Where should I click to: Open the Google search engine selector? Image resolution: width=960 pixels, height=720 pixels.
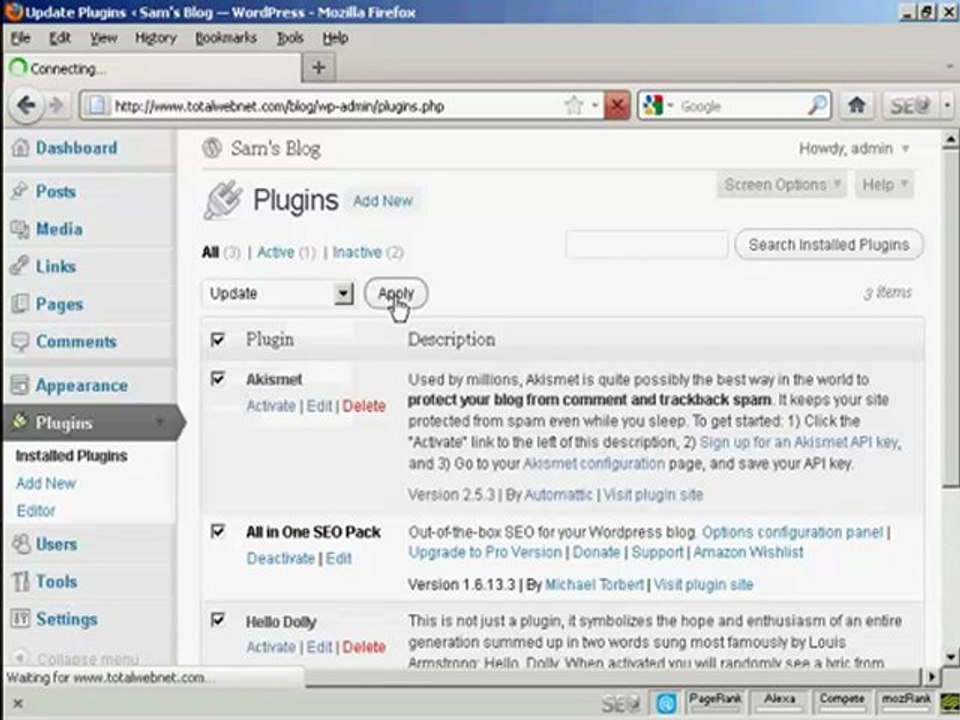(659, 106)
